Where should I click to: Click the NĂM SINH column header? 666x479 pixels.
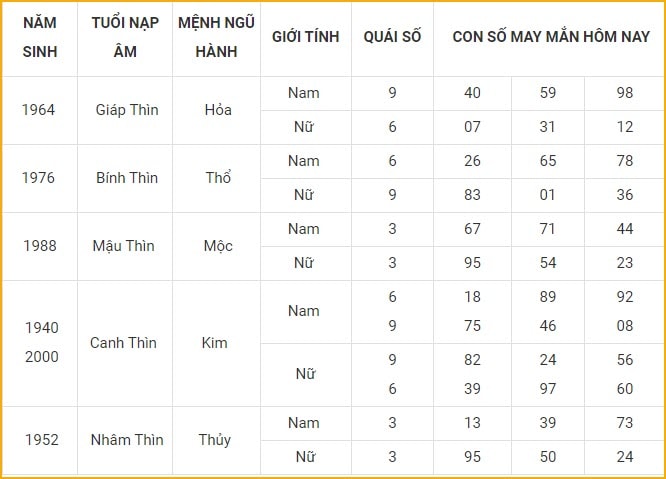(x=40, y=37)
